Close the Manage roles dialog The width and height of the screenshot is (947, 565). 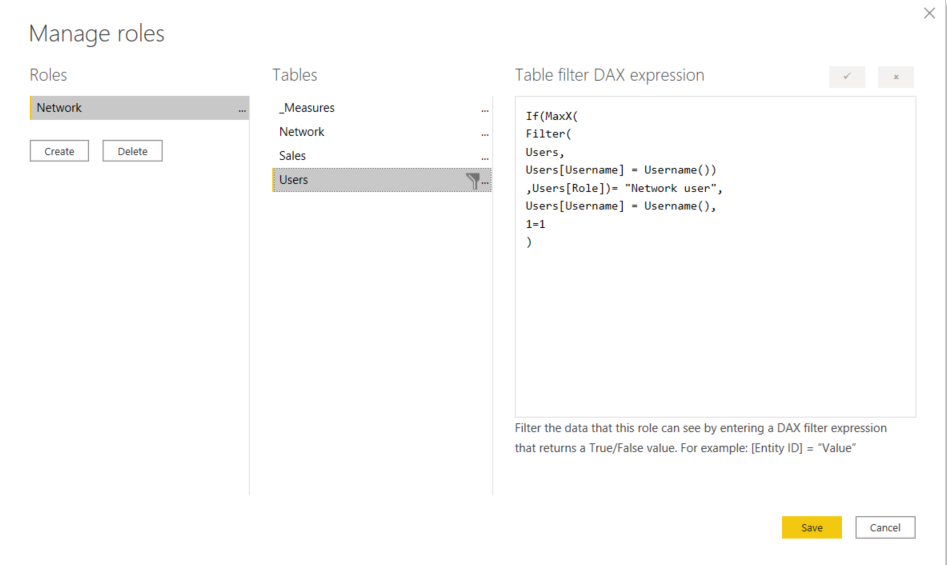coord(929,13)
